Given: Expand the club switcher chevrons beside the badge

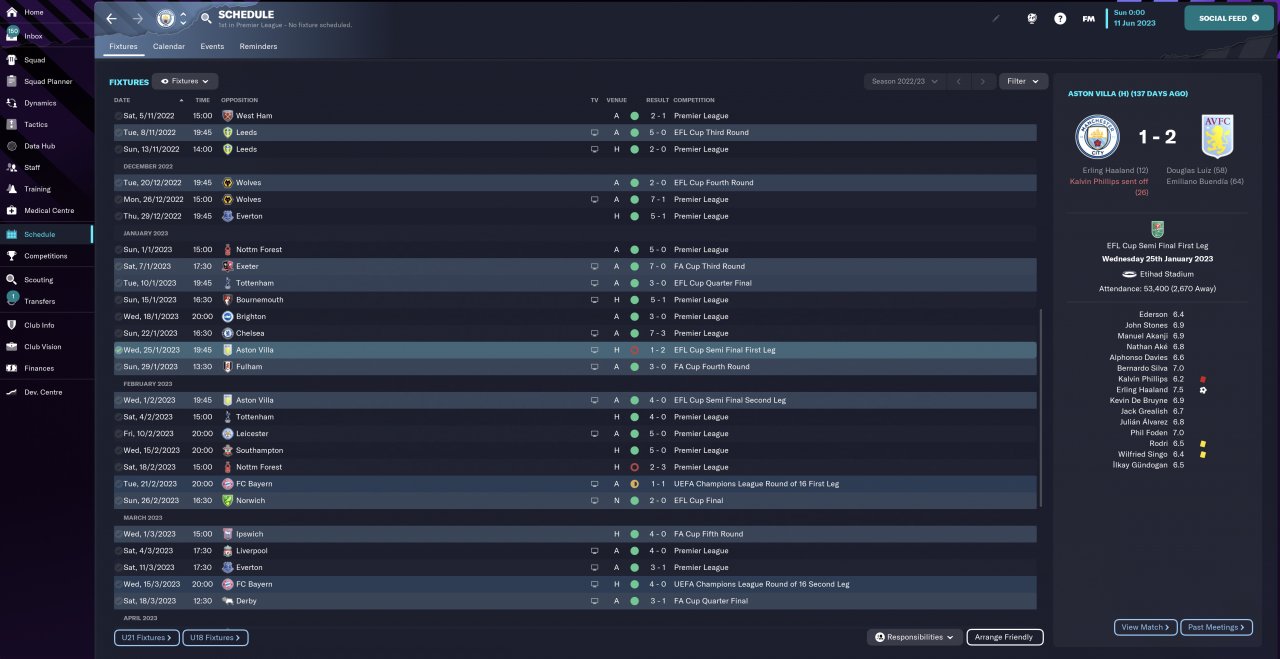Looking at the screenshot, I should (x=183, y=18).
